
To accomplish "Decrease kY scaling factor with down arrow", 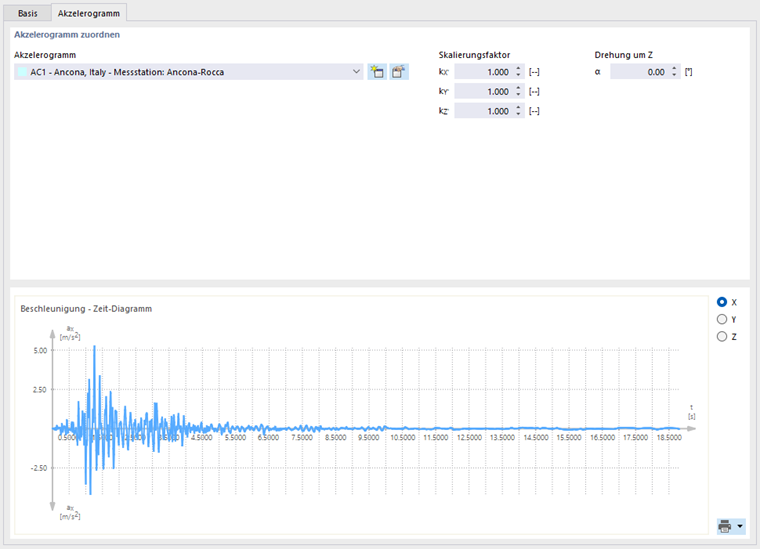I will coord(518,94).
